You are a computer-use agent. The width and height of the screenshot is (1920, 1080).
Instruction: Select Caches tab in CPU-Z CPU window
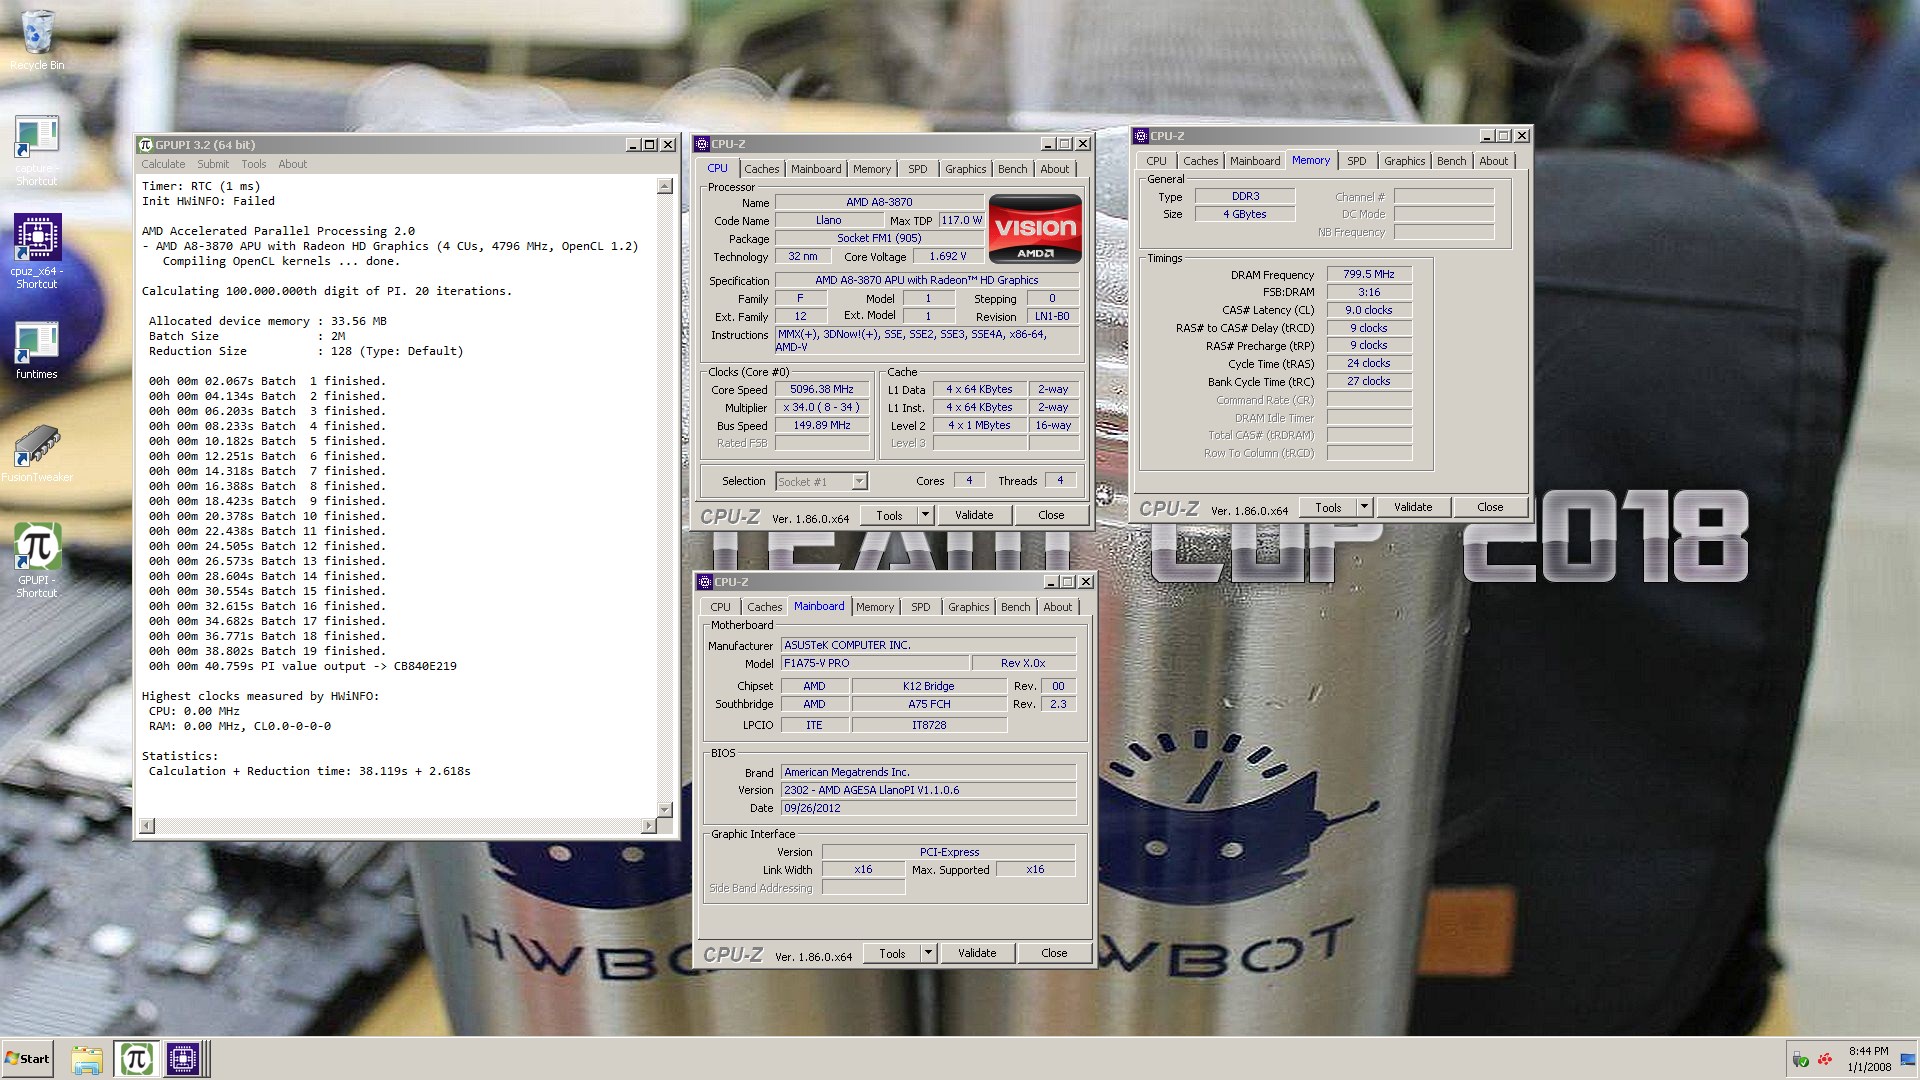tap(761, 169)
